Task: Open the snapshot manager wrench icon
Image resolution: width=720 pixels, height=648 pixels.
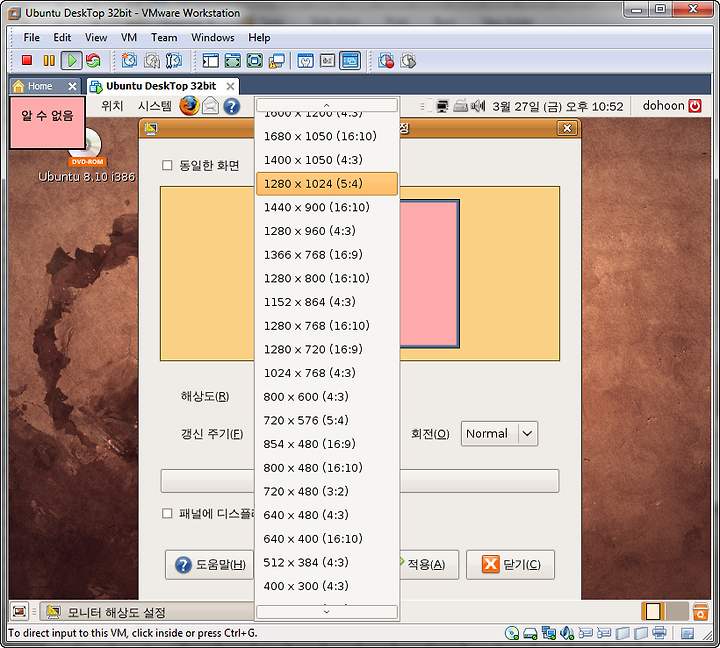Action: click(x=174, y=61)
